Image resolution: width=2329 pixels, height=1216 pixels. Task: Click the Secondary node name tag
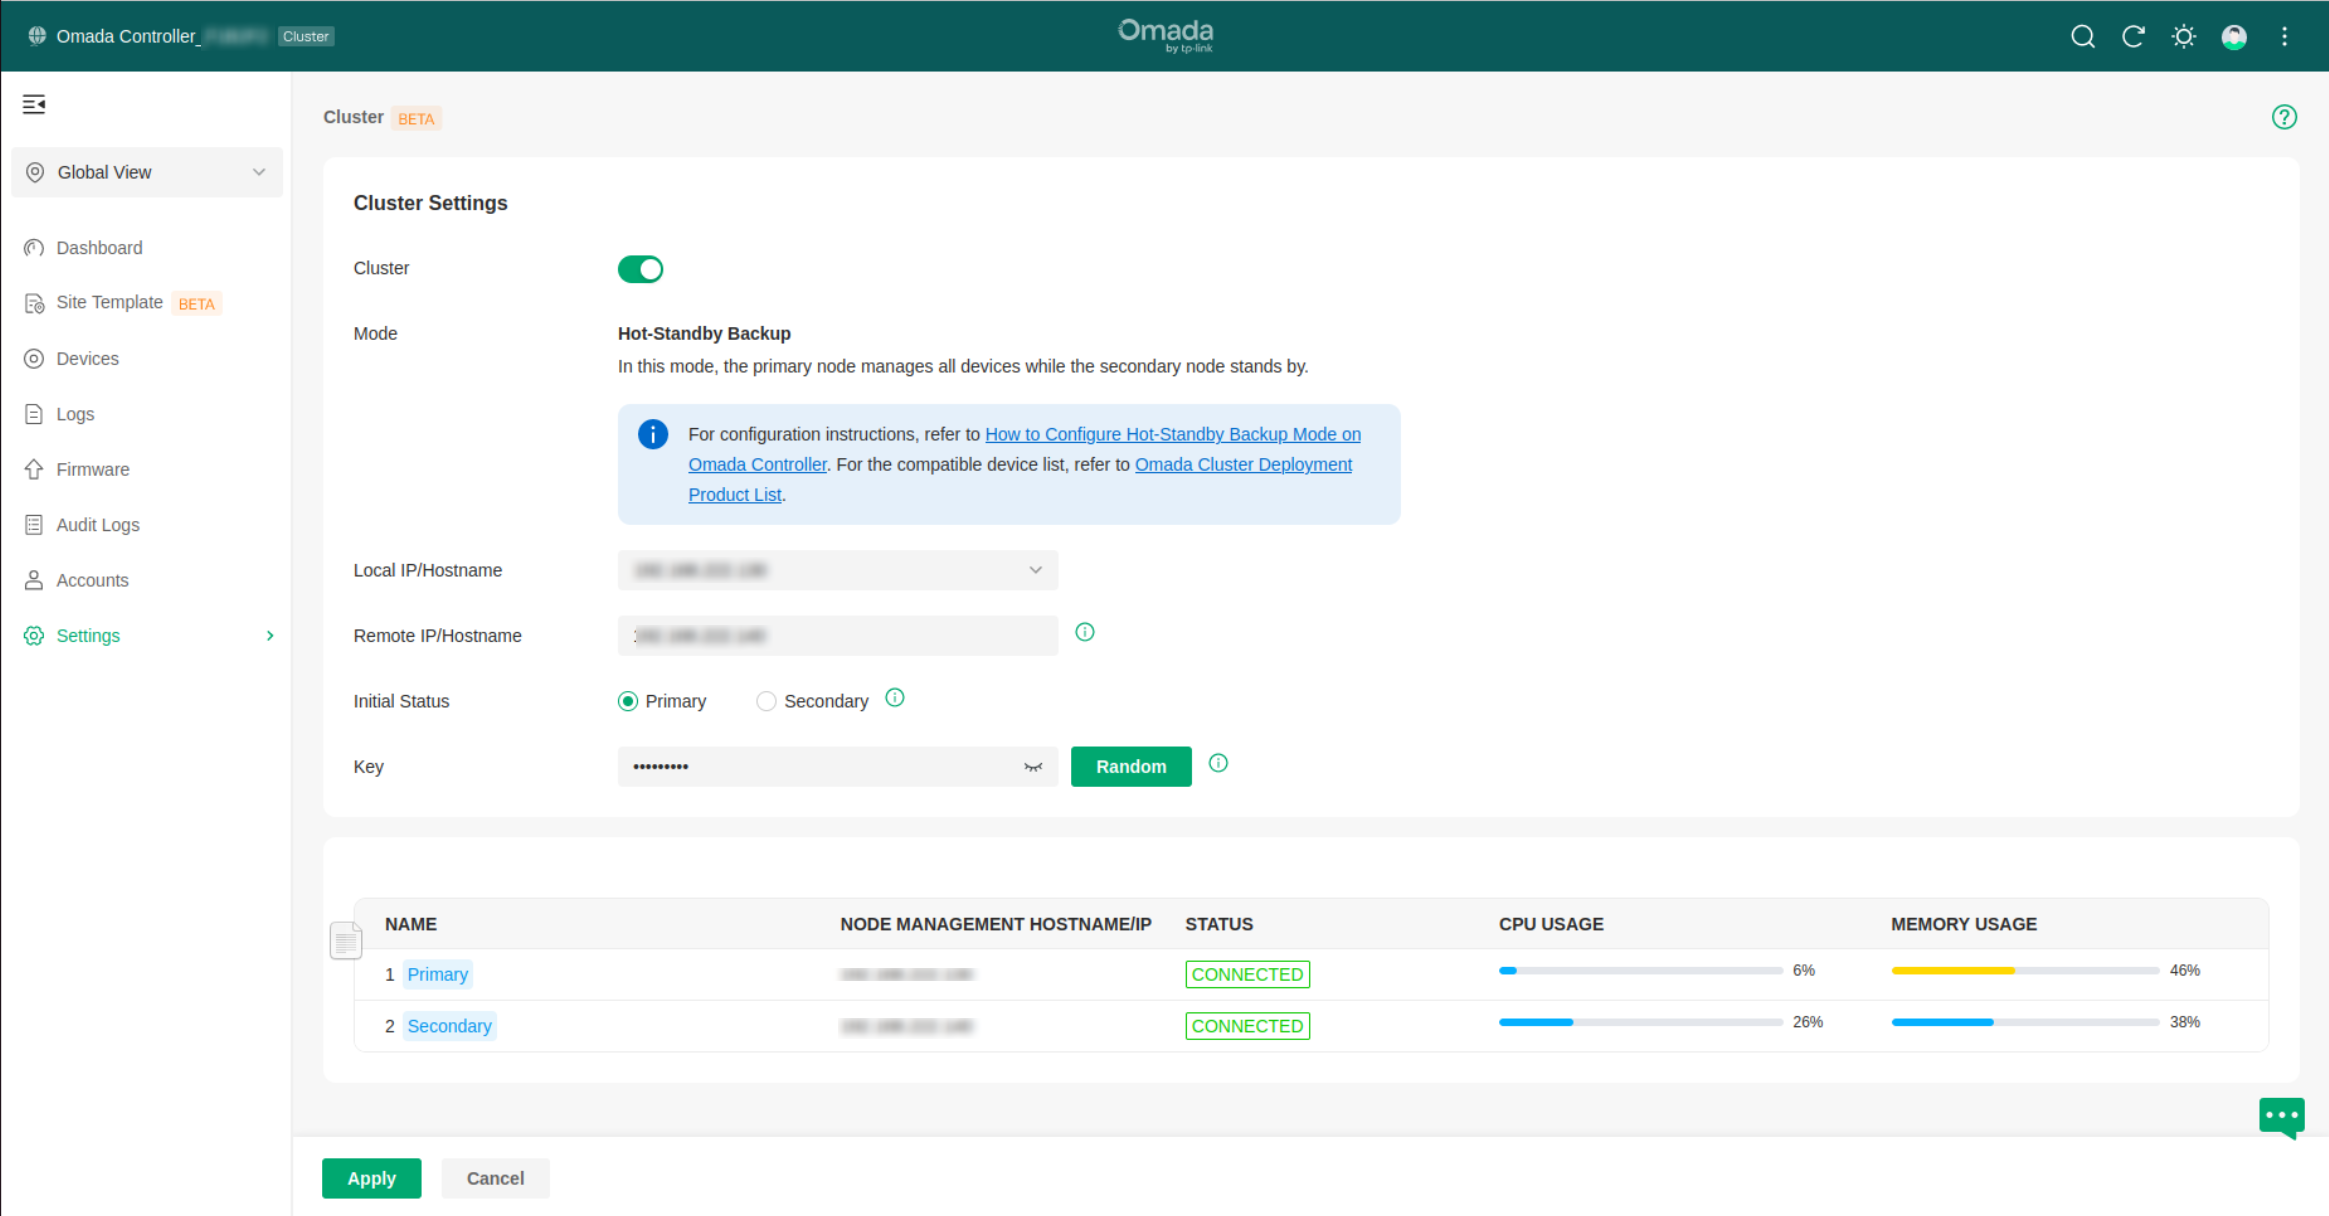[x=449, y=1027]
